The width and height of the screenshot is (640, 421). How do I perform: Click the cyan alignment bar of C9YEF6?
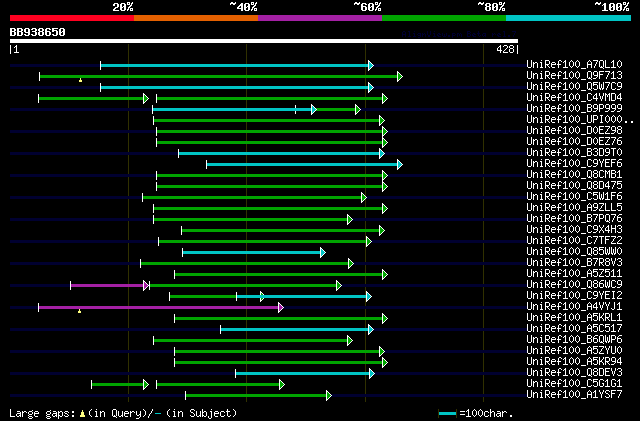304,165
